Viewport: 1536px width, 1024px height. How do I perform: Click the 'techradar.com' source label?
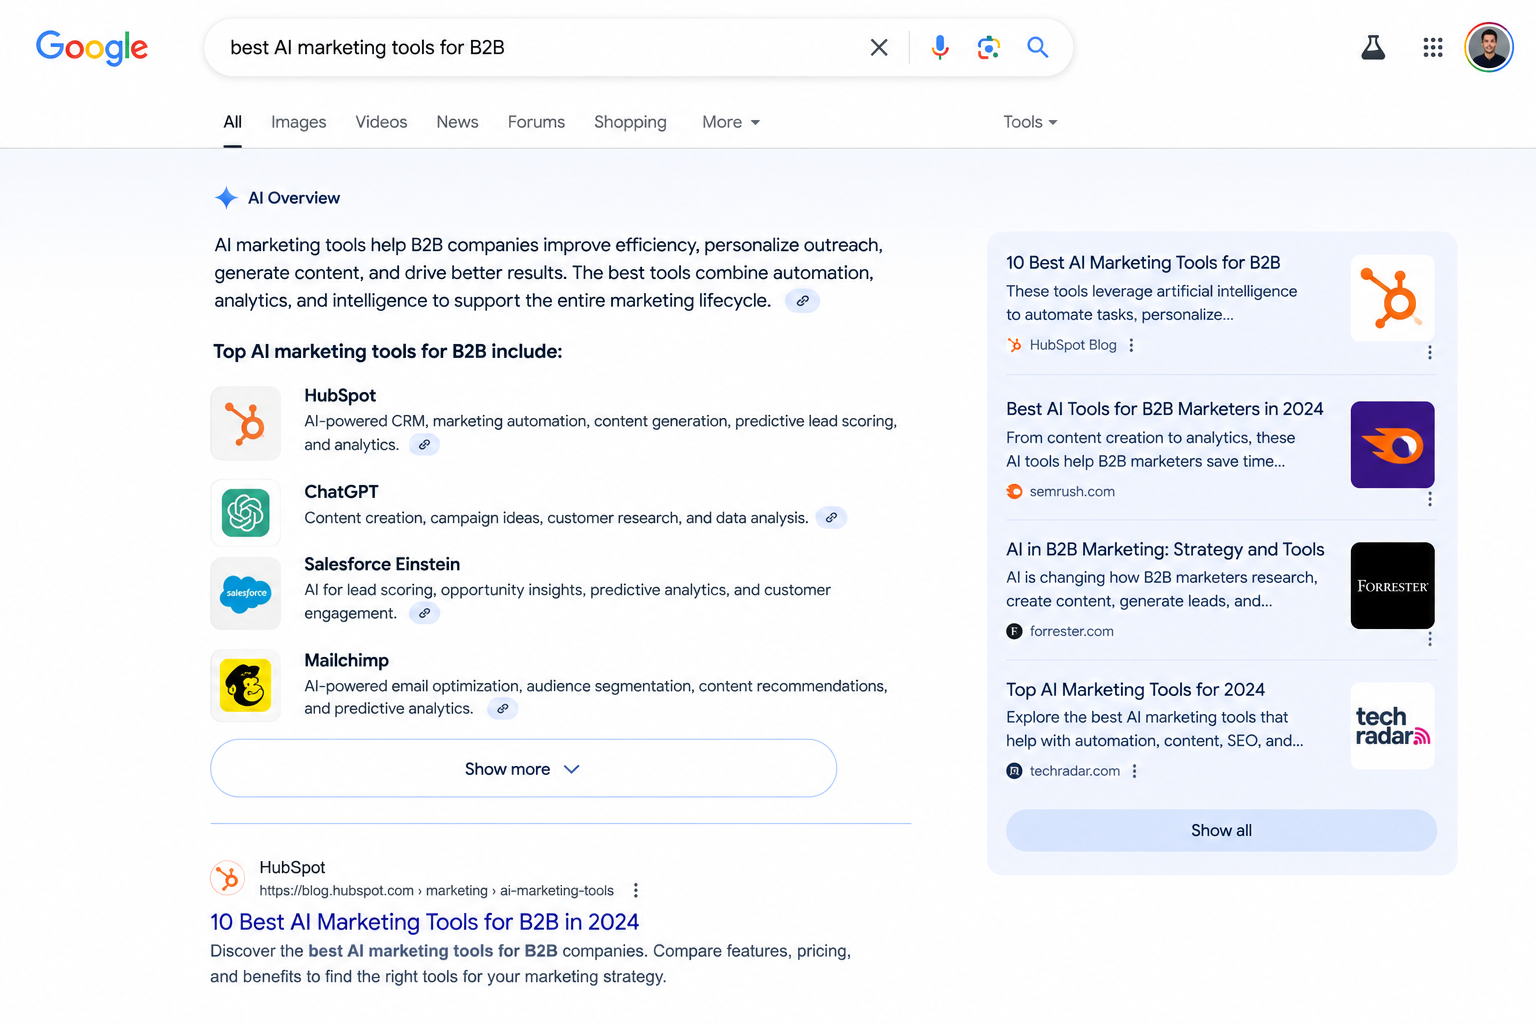pyautogui.click(x=1075, y=771)
